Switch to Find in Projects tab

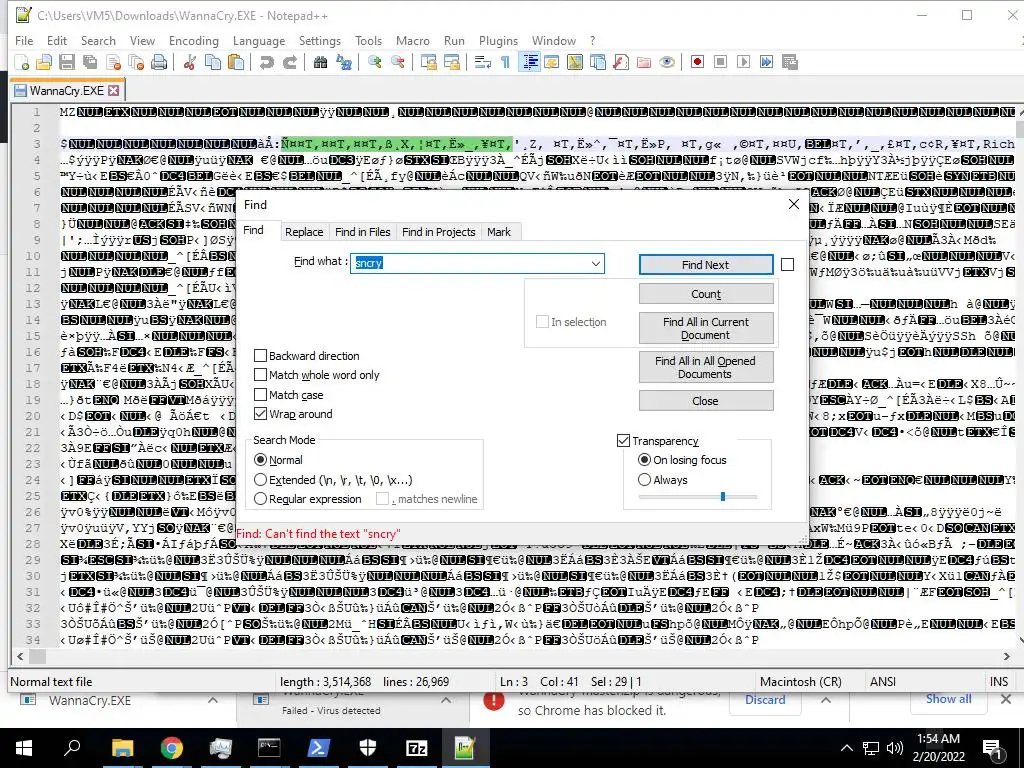[x=439, y=232]
